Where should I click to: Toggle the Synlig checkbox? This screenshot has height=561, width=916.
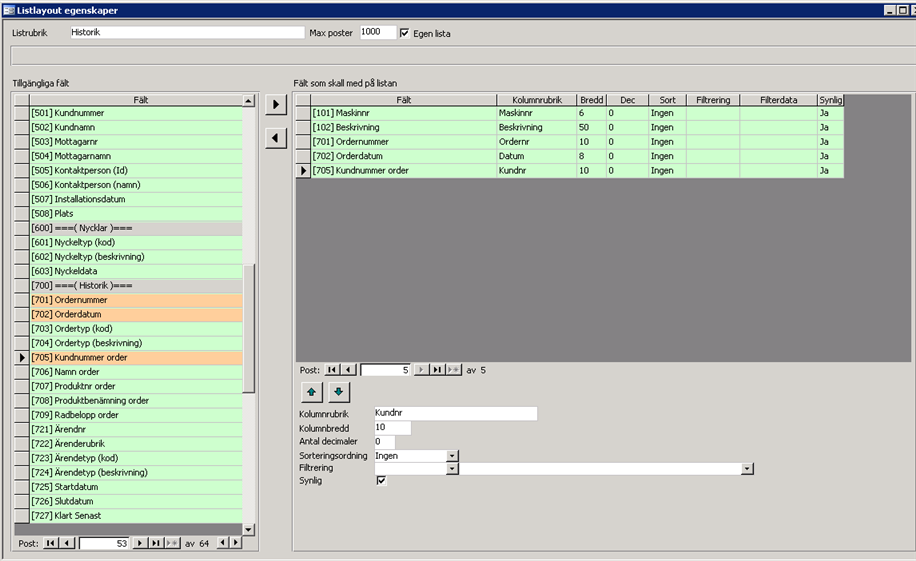point(381,481)
